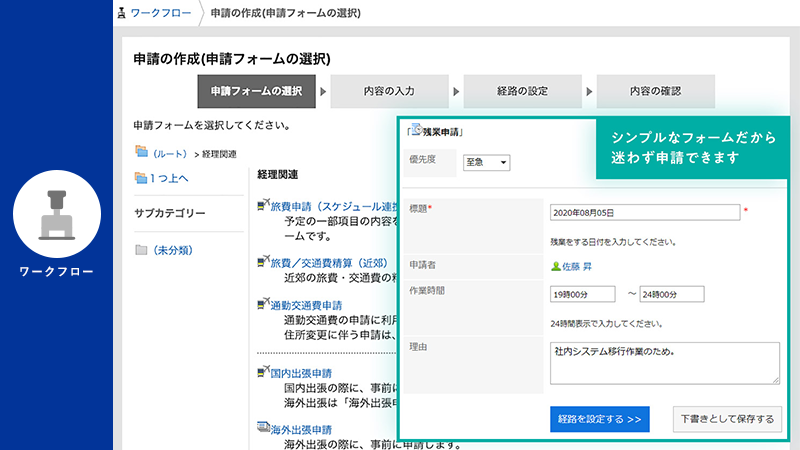Click the 佐藤 昇 user icon
The height and width of the screenshot is (450, 800).
(556, 266)
